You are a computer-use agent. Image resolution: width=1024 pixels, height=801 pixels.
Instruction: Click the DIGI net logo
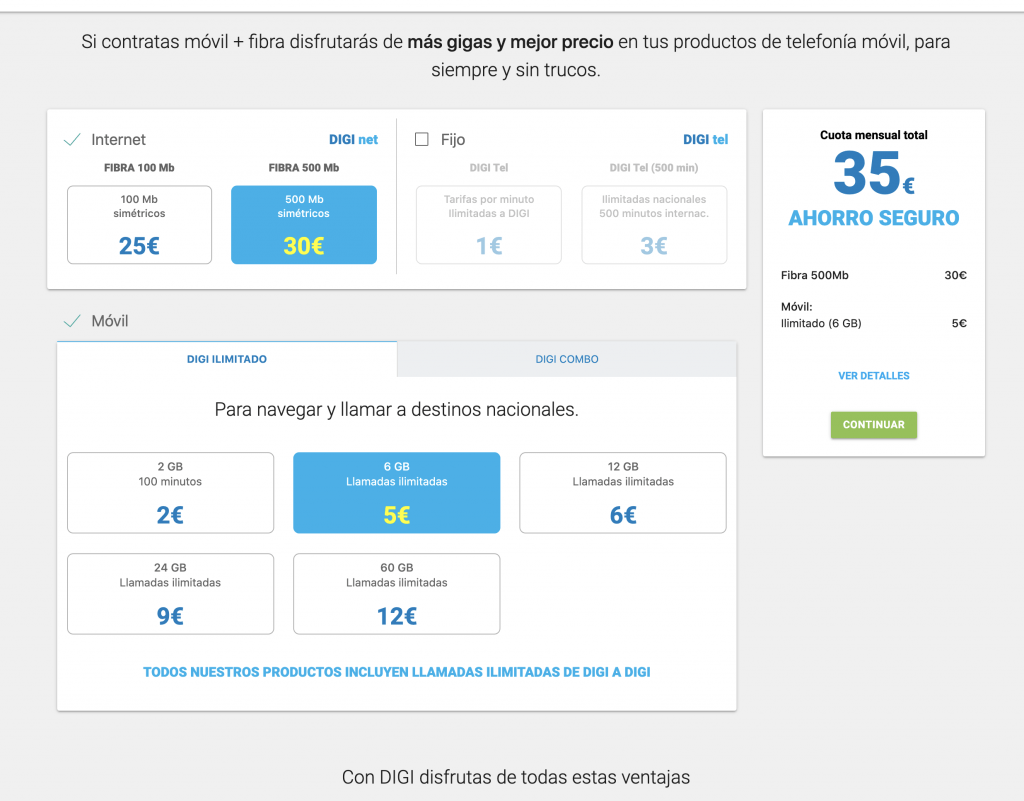[353, 140]
